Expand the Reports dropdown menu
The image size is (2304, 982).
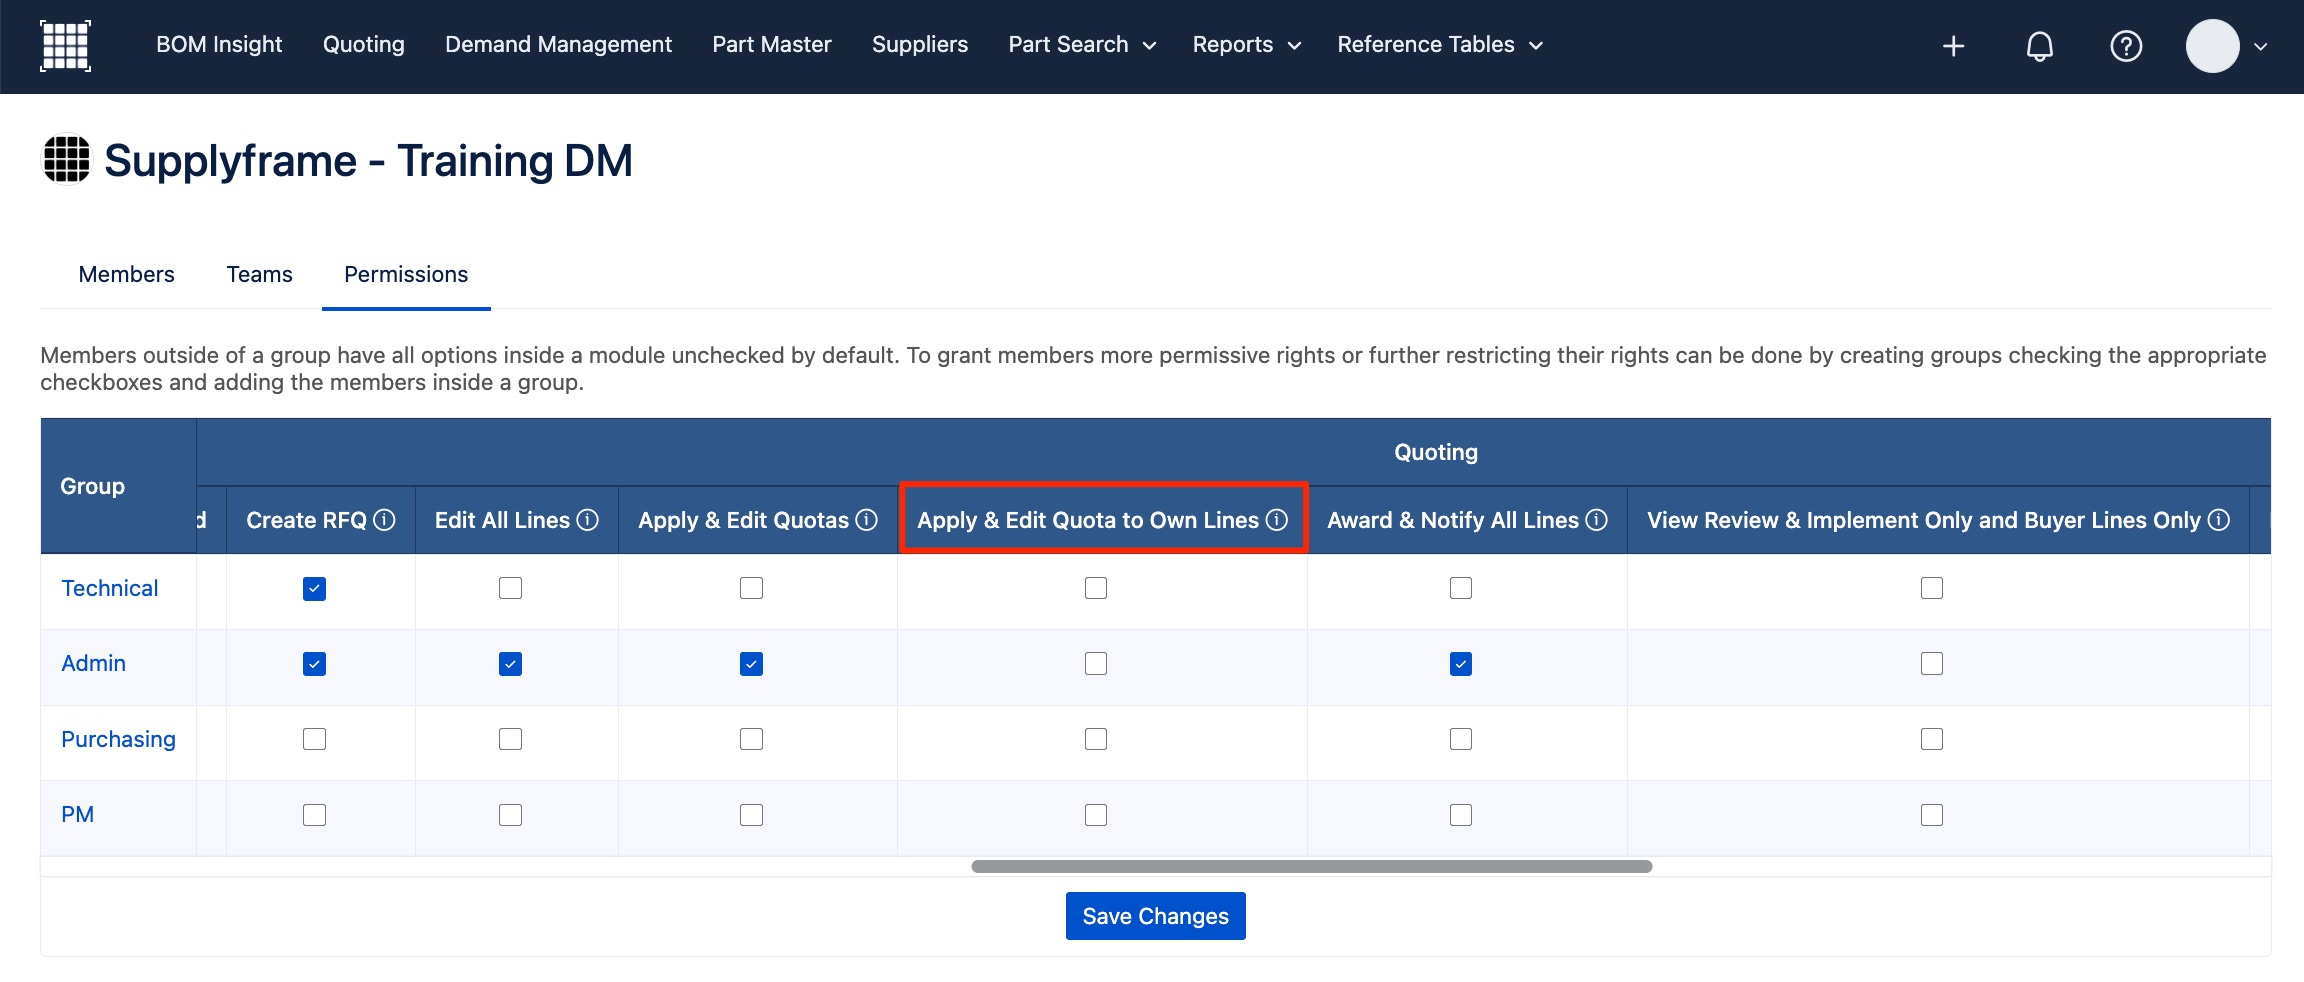coord(1247,45)
